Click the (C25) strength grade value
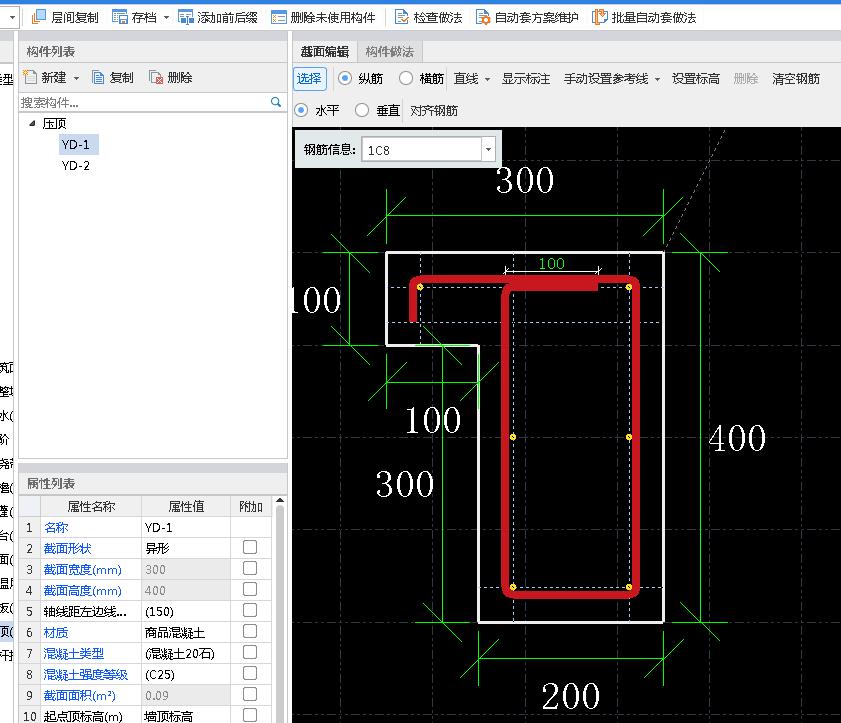 [x=186, y=674]
